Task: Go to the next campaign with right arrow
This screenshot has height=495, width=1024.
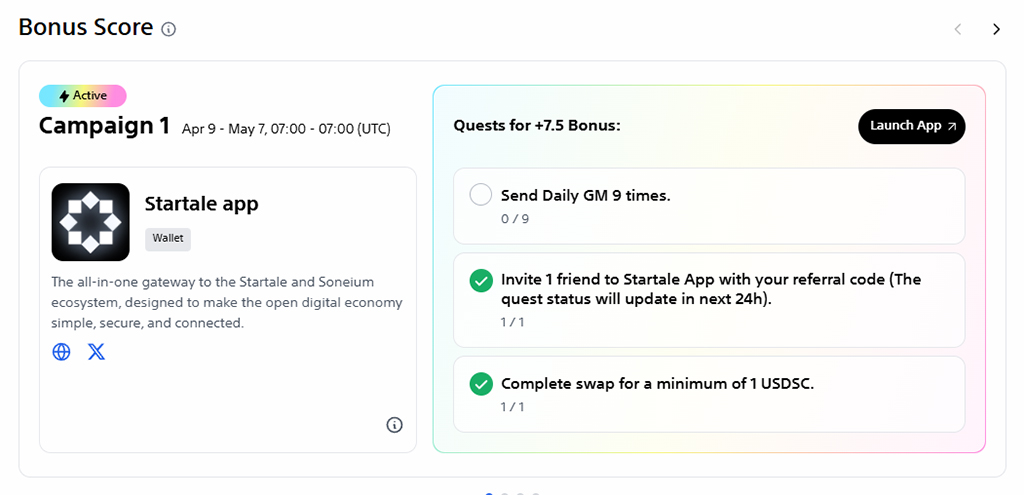Action: coord(996,29)
